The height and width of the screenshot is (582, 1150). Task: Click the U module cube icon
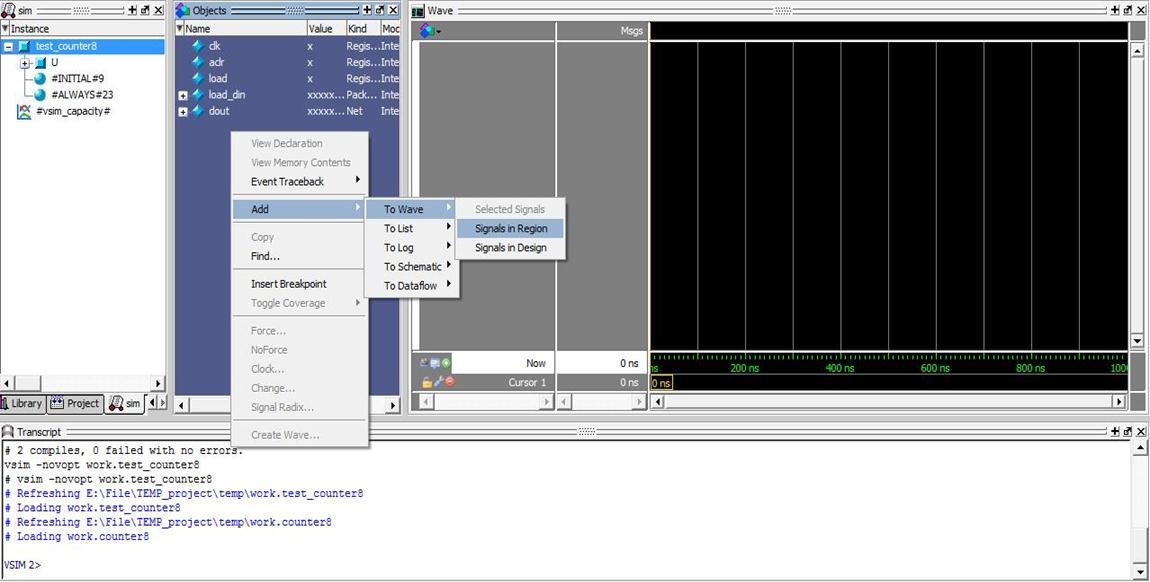(40, 63)
